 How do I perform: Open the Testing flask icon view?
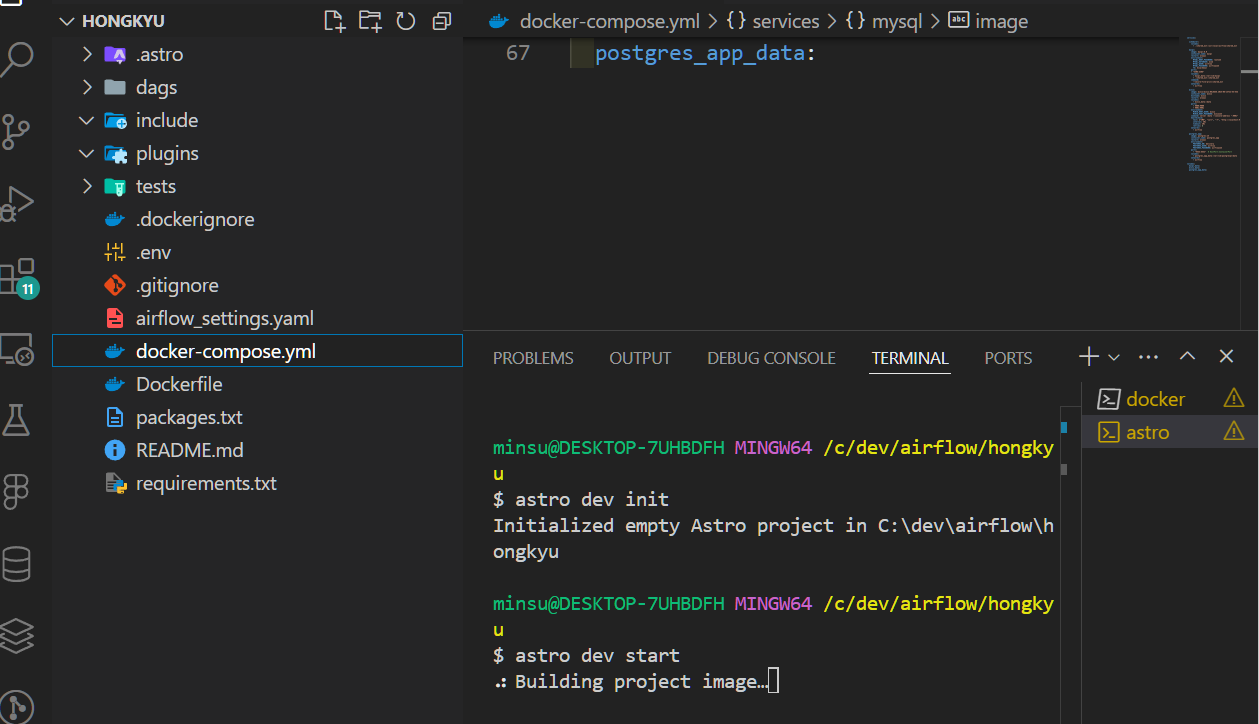17,420
